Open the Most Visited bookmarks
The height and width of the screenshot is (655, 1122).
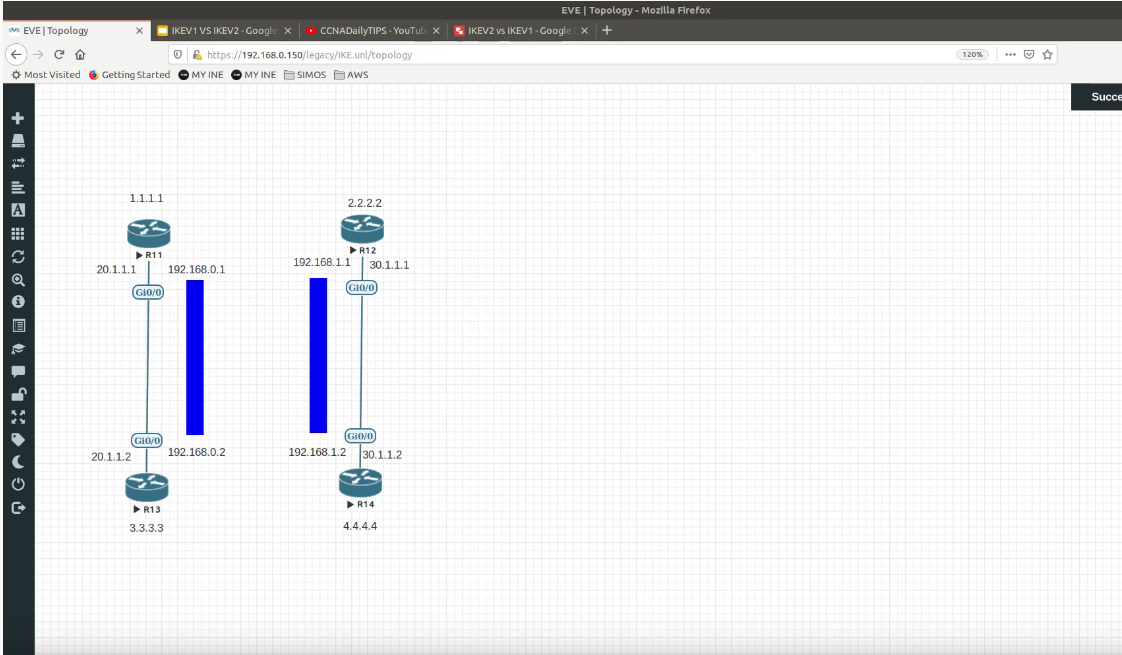point(46,74)
